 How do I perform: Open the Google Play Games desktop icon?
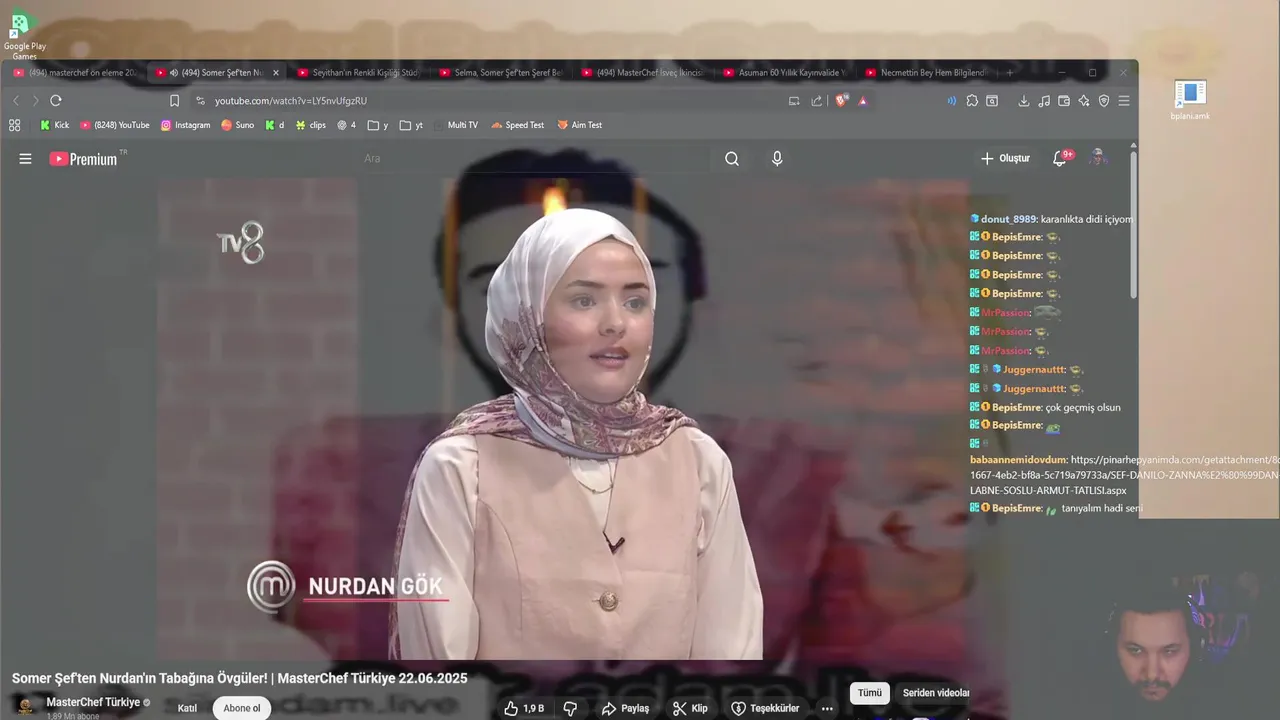24,35
